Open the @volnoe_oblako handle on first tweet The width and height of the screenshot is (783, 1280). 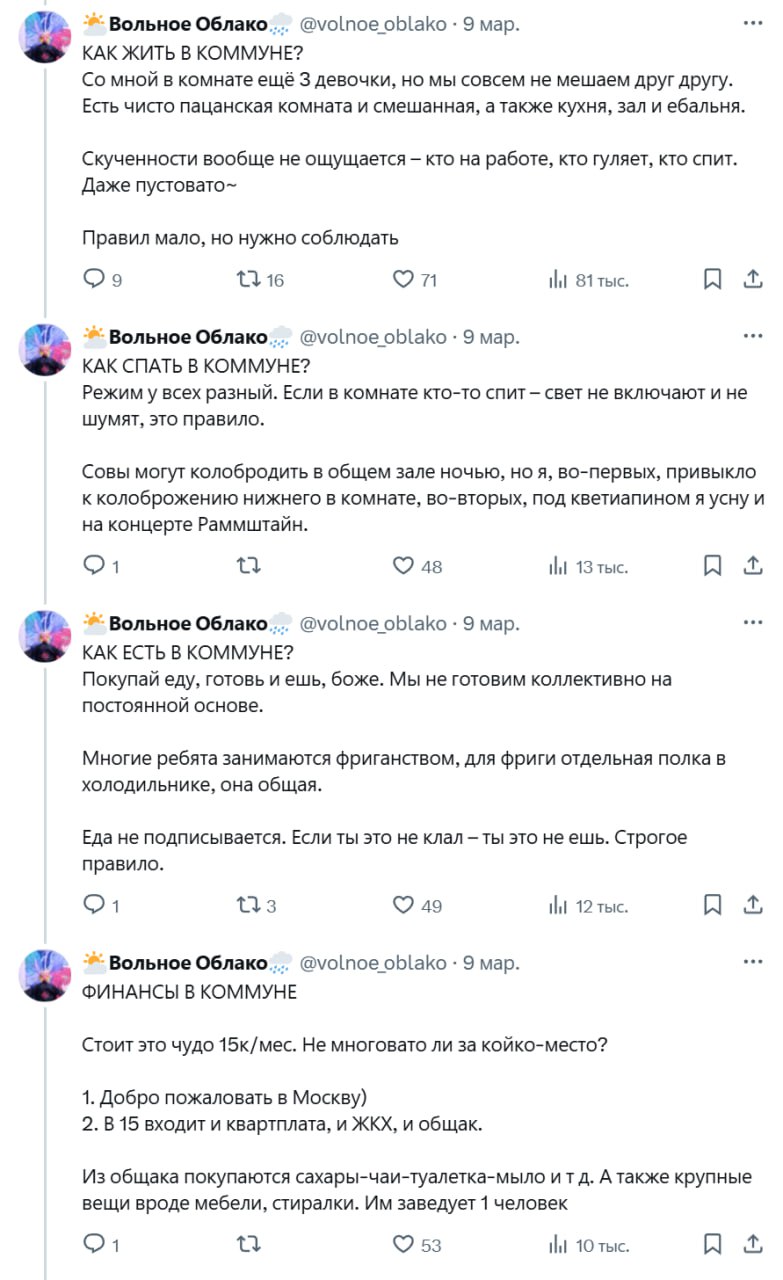click(373, 23)
